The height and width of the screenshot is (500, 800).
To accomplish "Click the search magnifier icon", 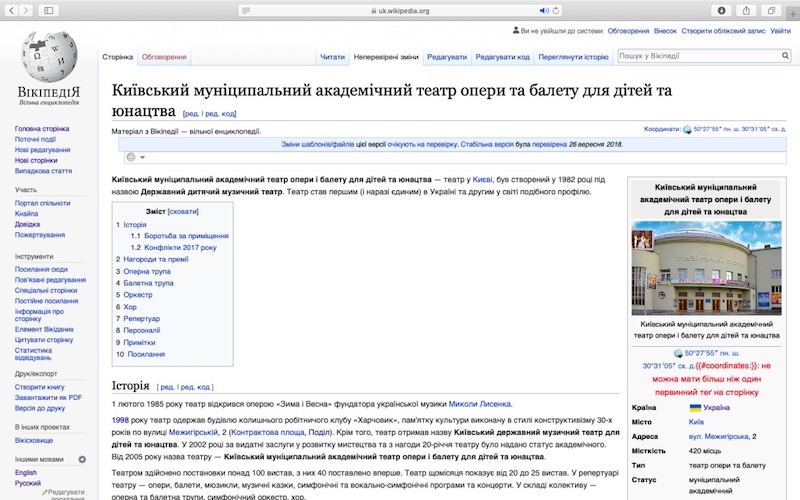I will pyautogui.click(x=785, y=56).
